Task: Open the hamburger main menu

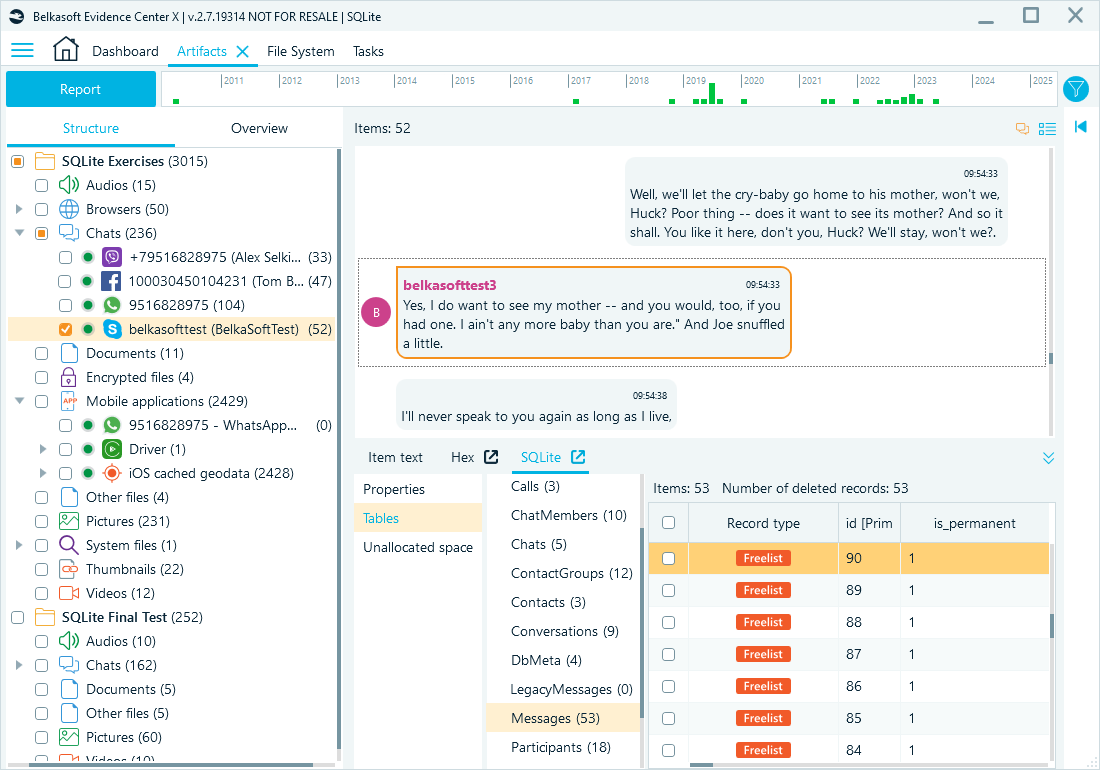Action: (x=22, y=50)
